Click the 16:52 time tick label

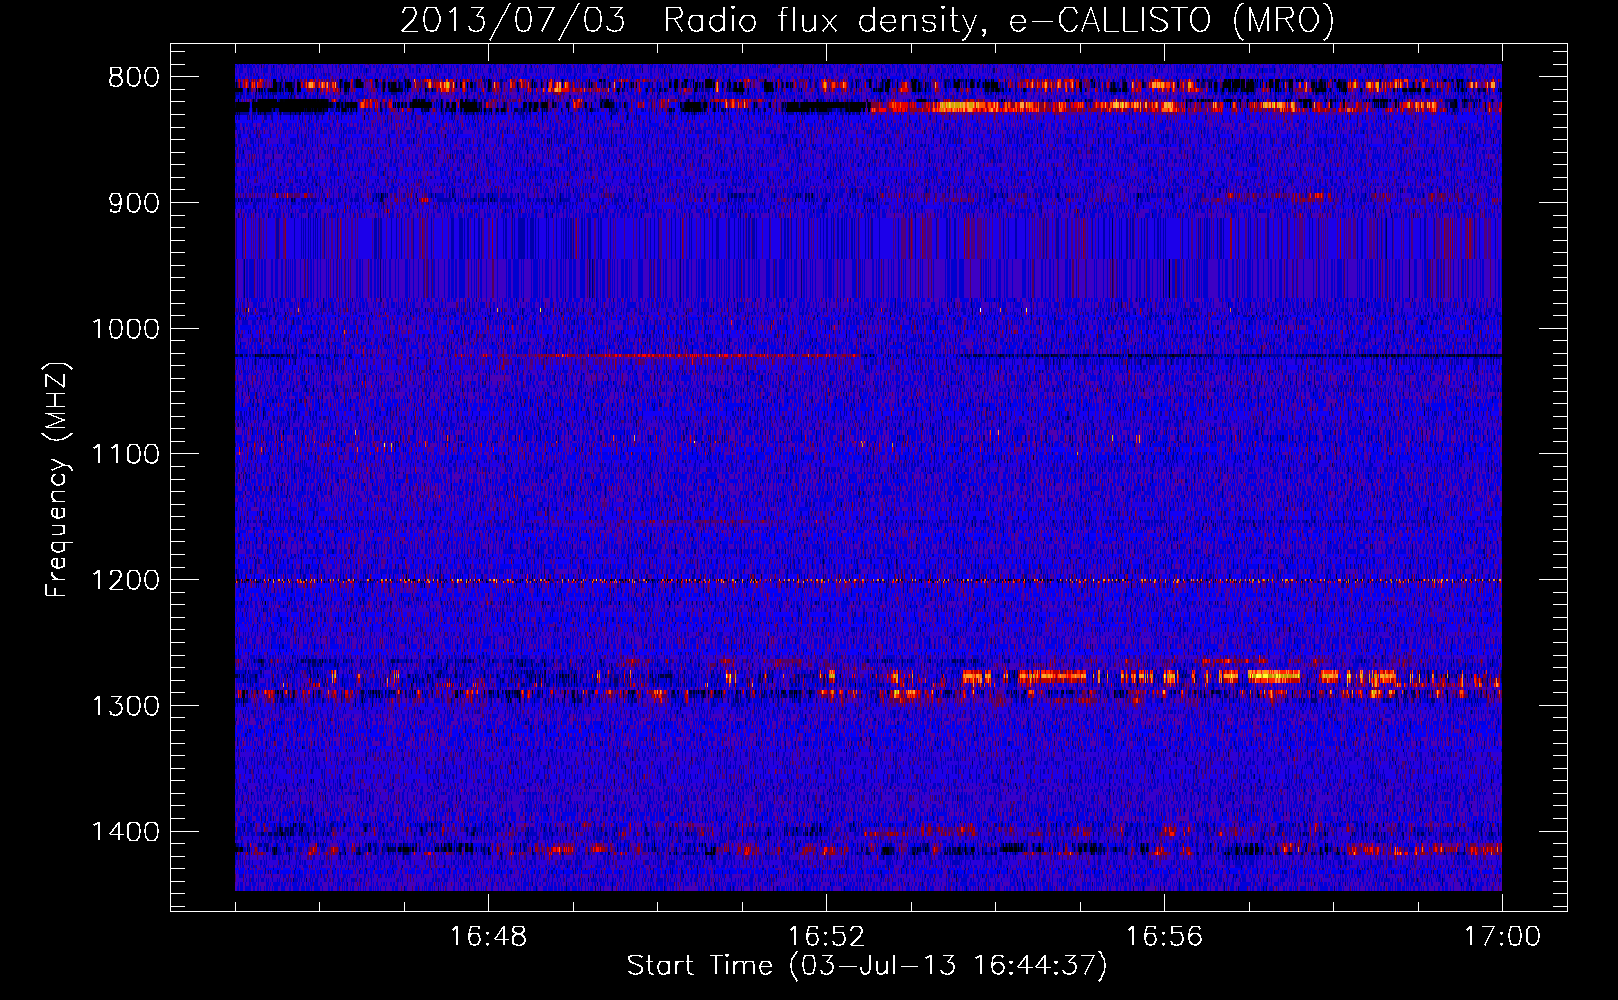pos(826,937)
